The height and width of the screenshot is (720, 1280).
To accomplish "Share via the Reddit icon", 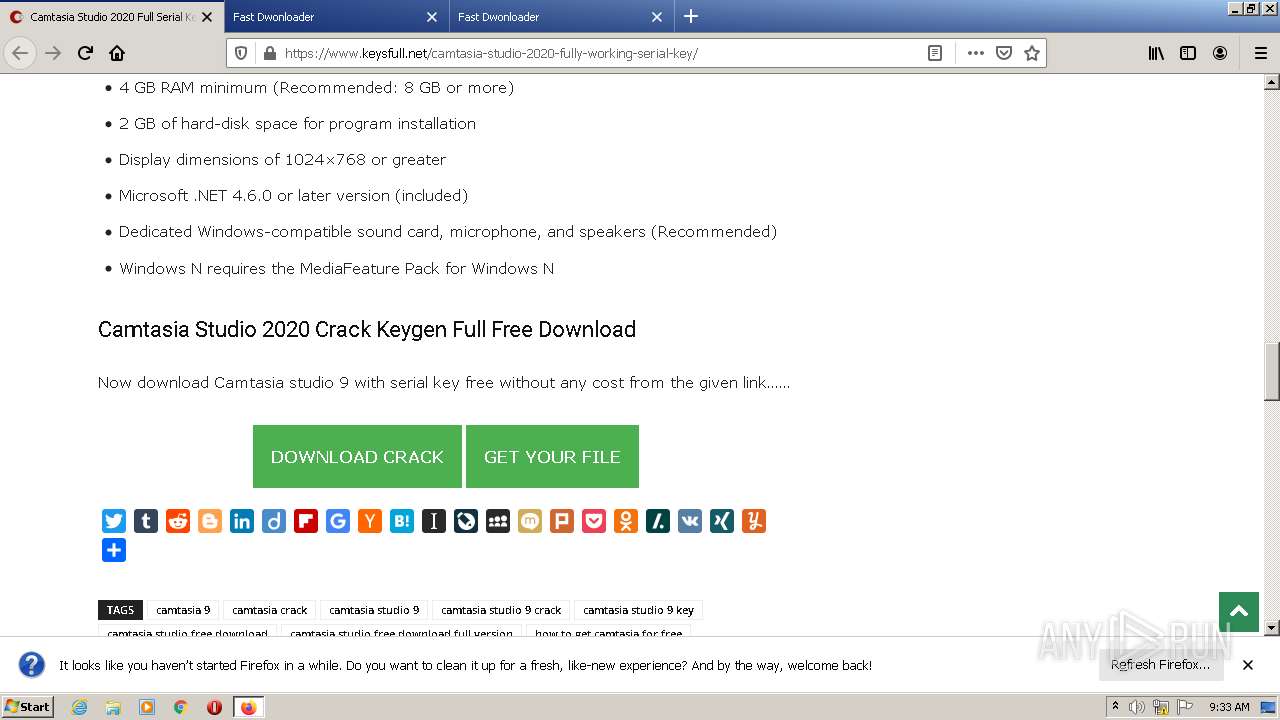I will pos(178,521).
